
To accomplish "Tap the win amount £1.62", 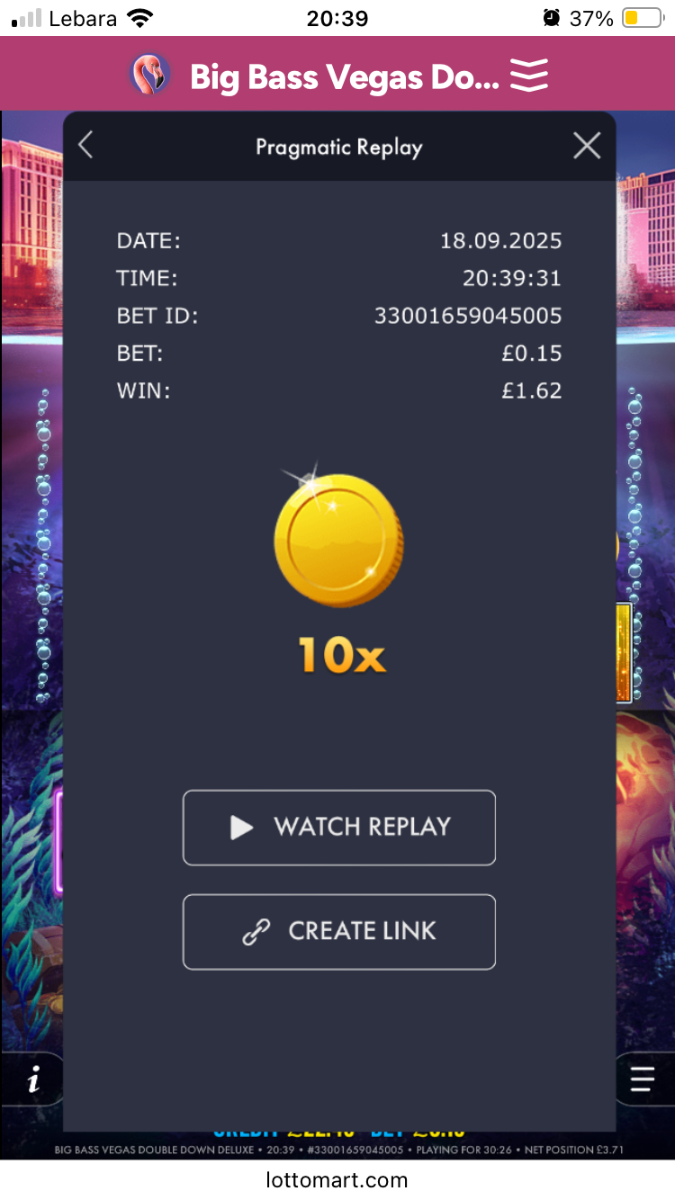I will (x=532, y=390).
